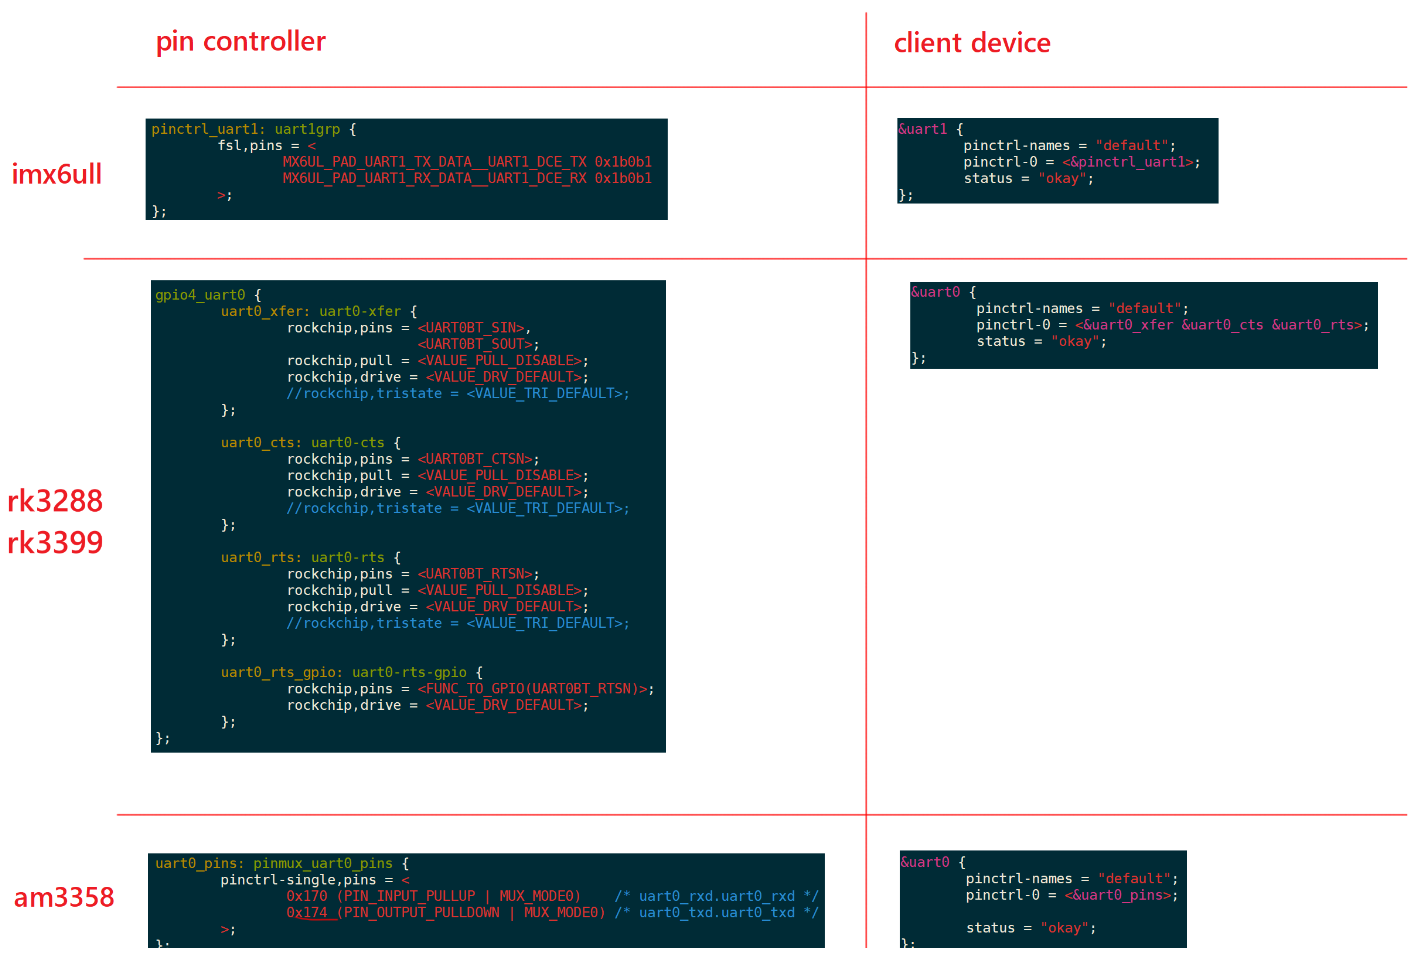The width and height of the screenshot is (1411, 953).
Task: Click the "client device" column heading
Action: 971,43
